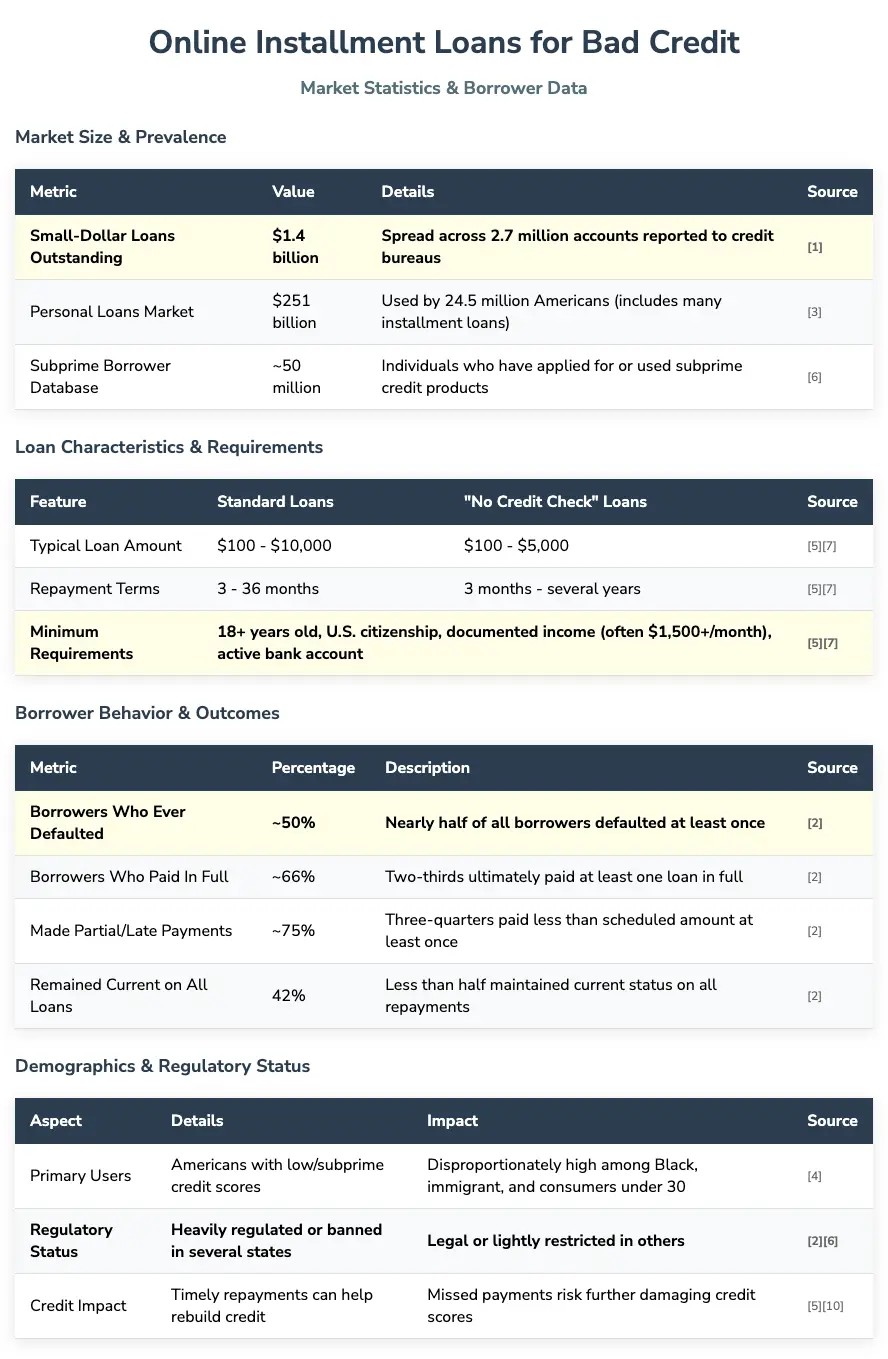Click source [5][10] for Credit Impact
Image resolution: width=888 pixels, height=1359 pixels.
coord(826,1306)
